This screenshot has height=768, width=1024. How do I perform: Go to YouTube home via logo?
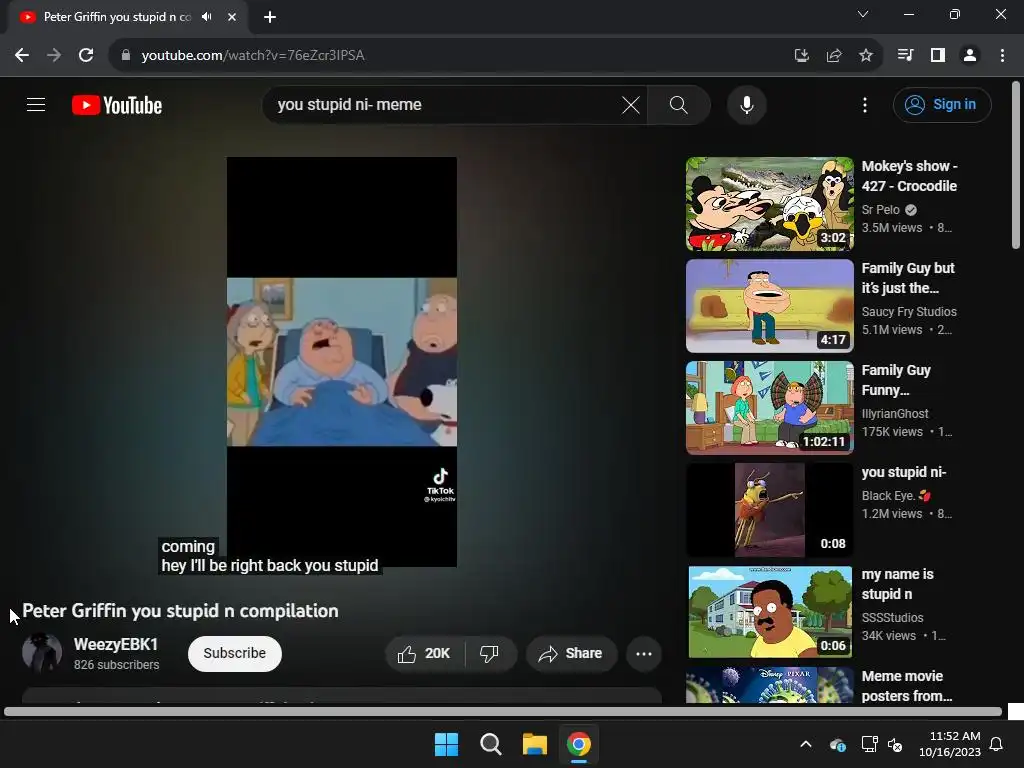pyautogui.click(x=117, y=105)
